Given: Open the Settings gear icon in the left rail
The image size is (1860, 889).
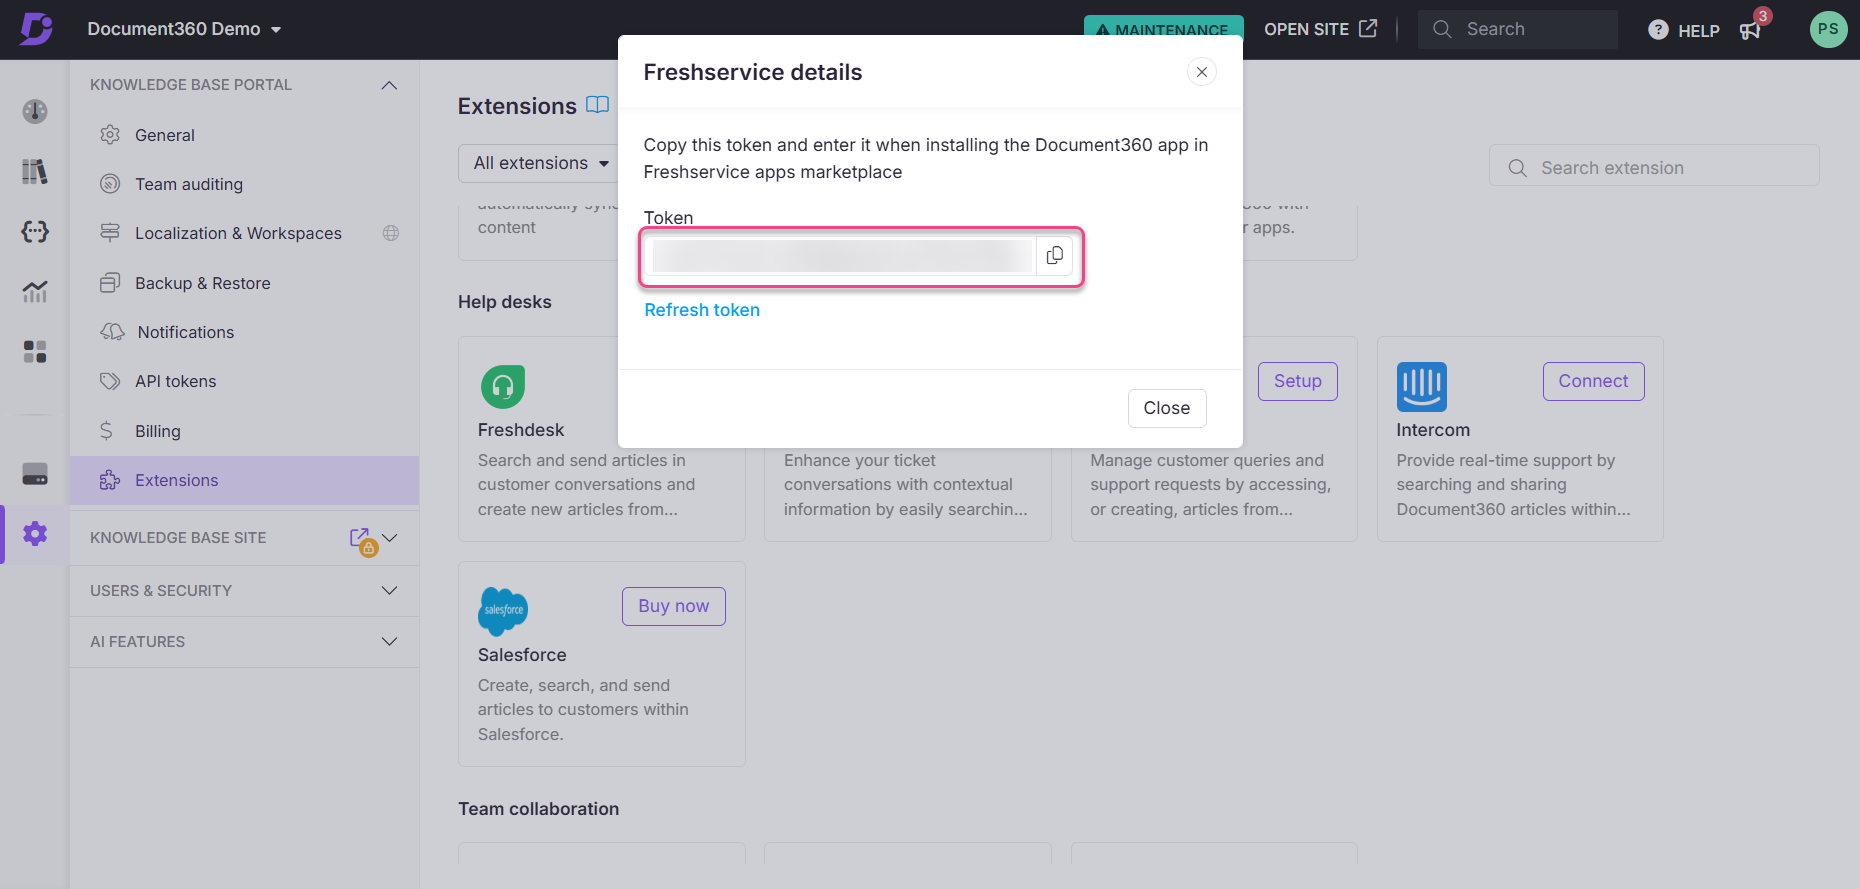Looking at the screenshot, I should pyautogui.click(x=35, y=534).
